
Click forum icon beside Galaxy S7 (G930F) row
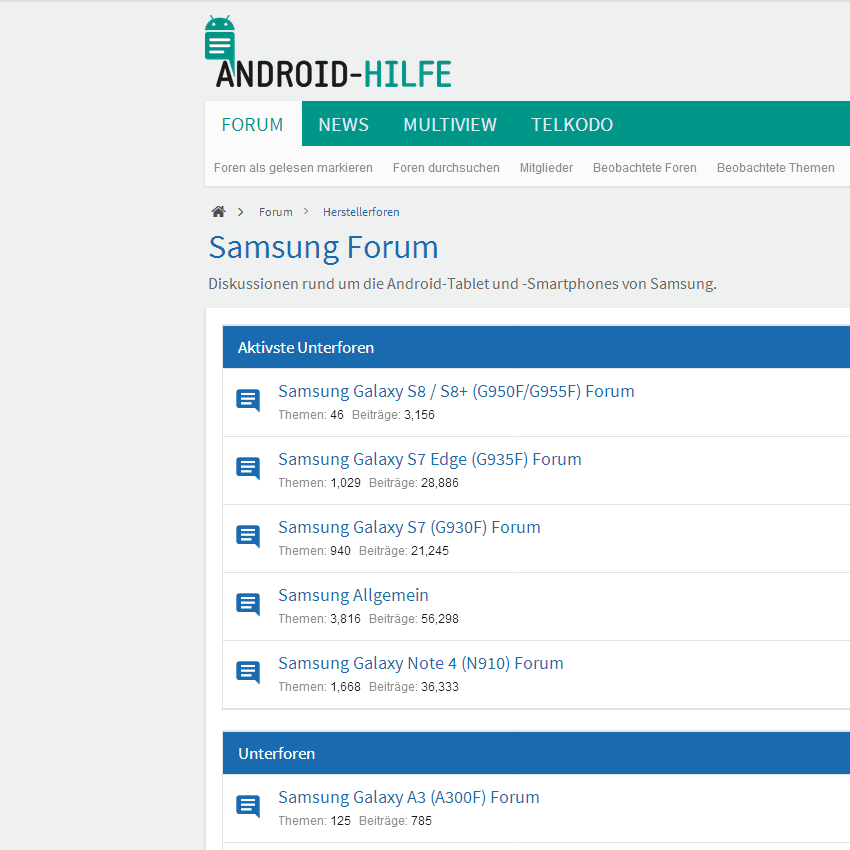[248, 537]
